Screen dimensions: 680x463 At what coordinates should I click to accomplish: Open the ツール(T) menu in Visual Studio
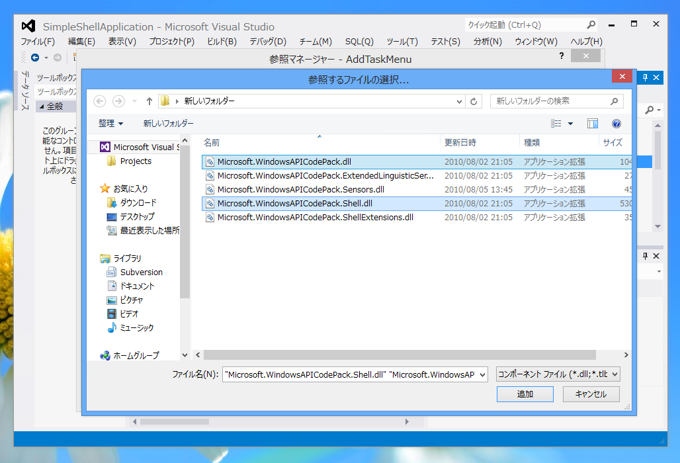[x=402, y=42]
